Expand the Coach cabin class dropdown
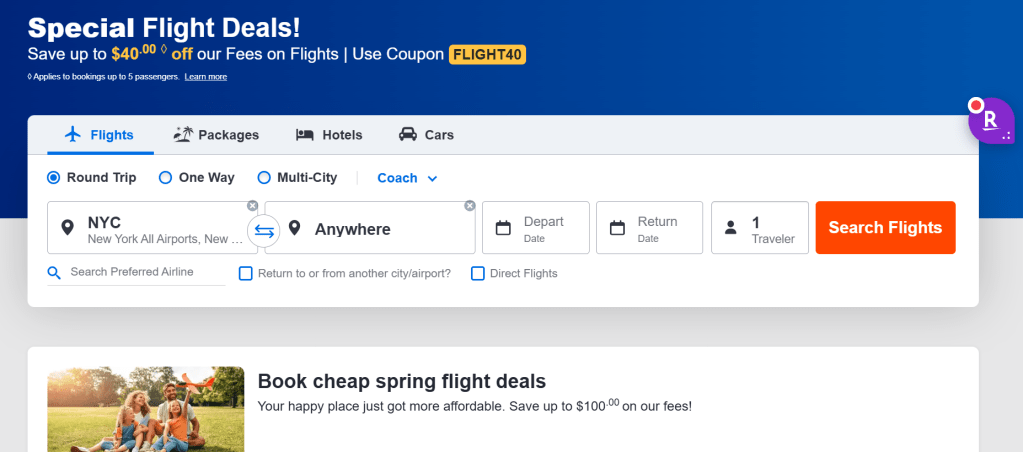The width and height of the screenshot is (1023, 452). (407, 178)
